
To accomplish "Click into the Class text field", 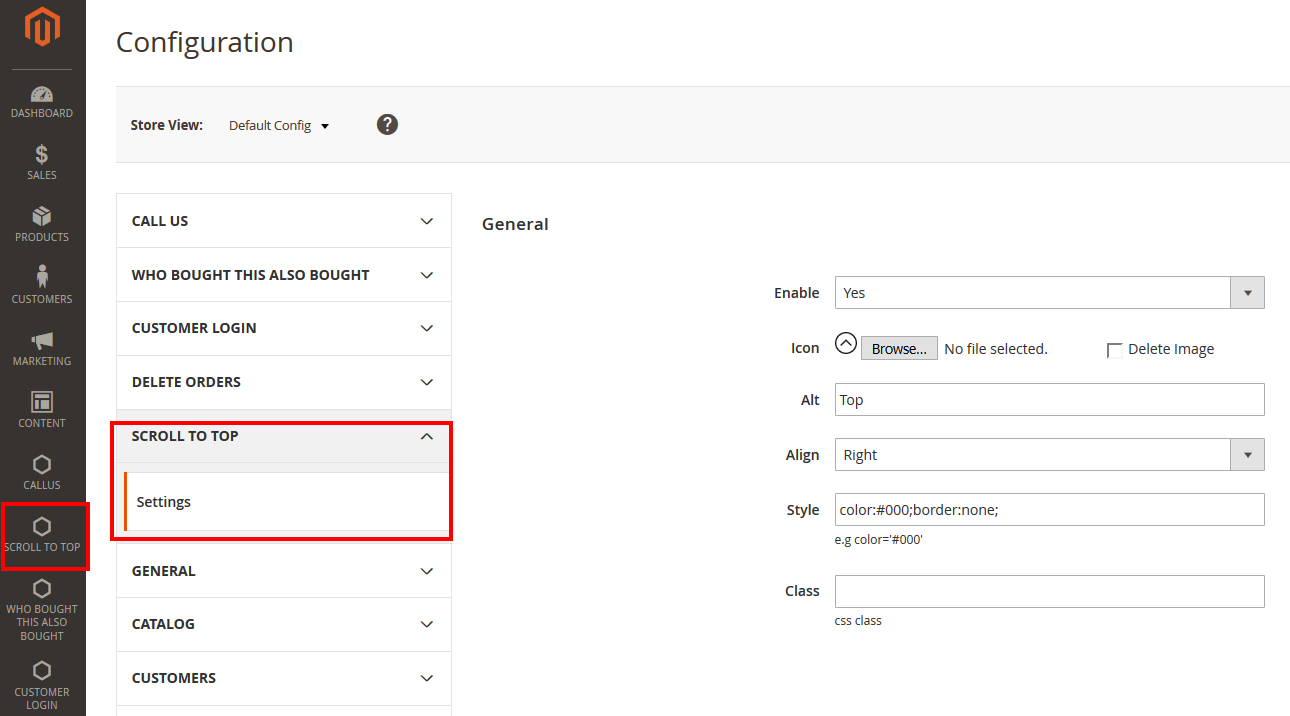I will [x=1048, y=591].
